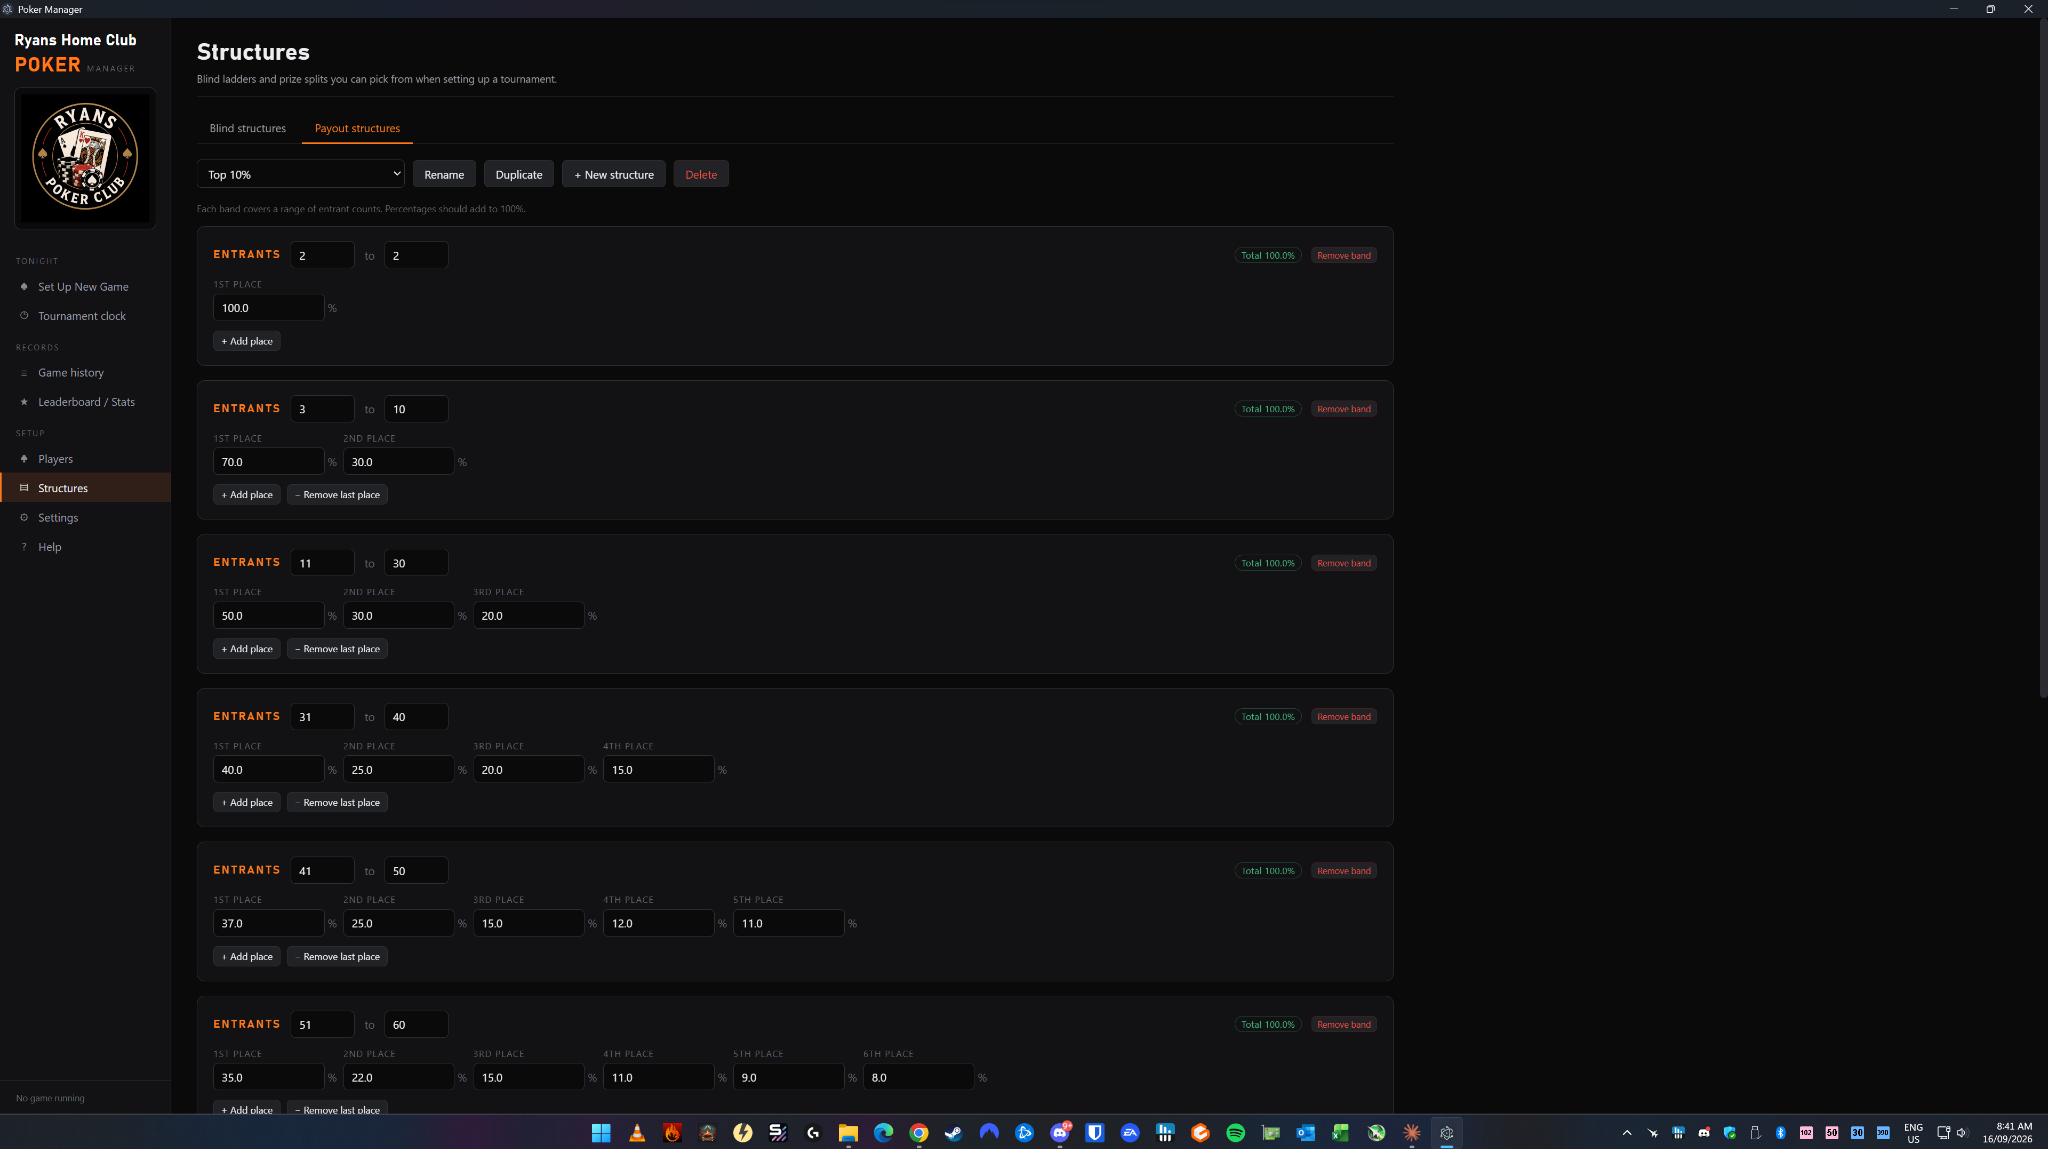This screenshot has height=1149, width=2048.
Task: Click the Help question mark icon
Action: tap(24, 547)
